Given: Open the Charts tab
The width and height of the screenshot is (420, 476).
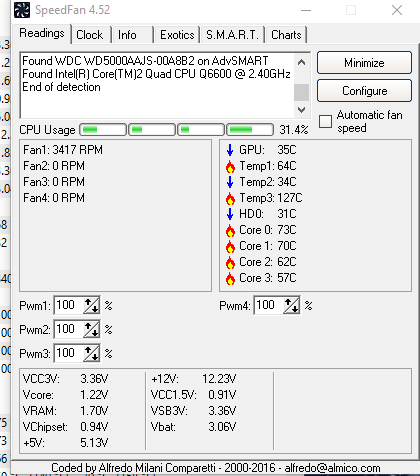Looking at the screenshot, I should 286,35.
